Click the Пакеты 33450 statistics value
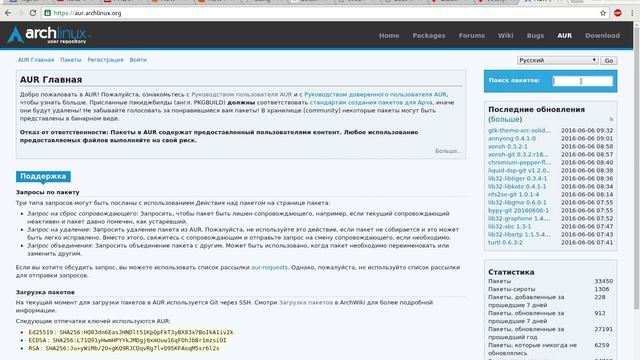 pos(604,281)
